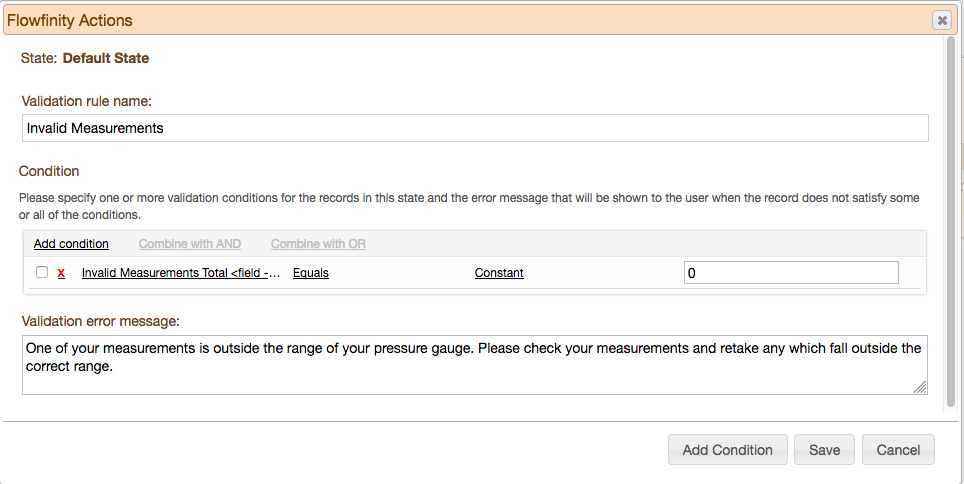Click the Condition section heading

tap(49, 171)
